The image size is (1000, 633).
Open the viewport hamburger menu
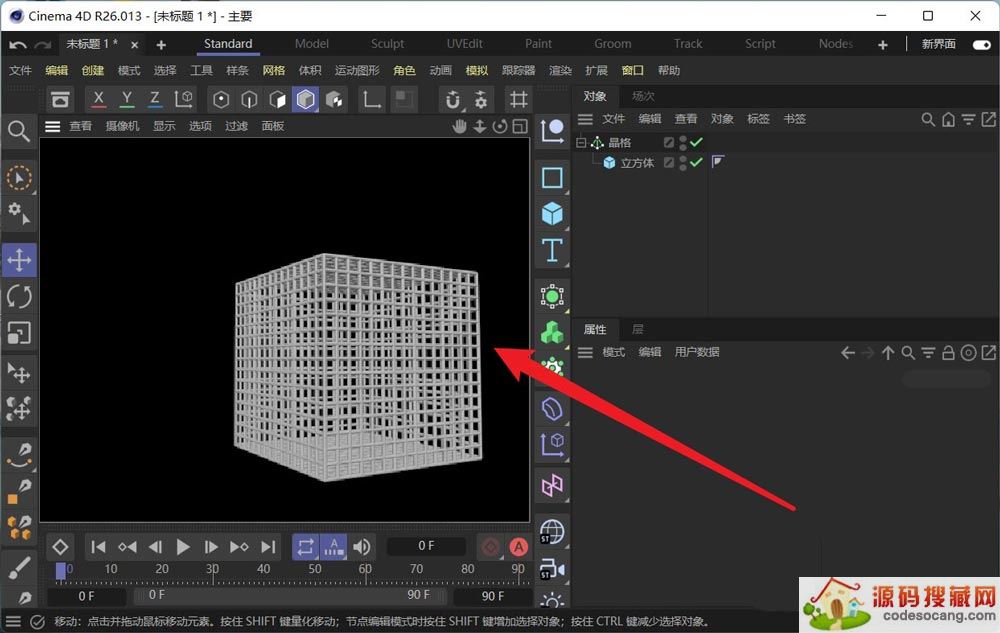coord(53,126)
